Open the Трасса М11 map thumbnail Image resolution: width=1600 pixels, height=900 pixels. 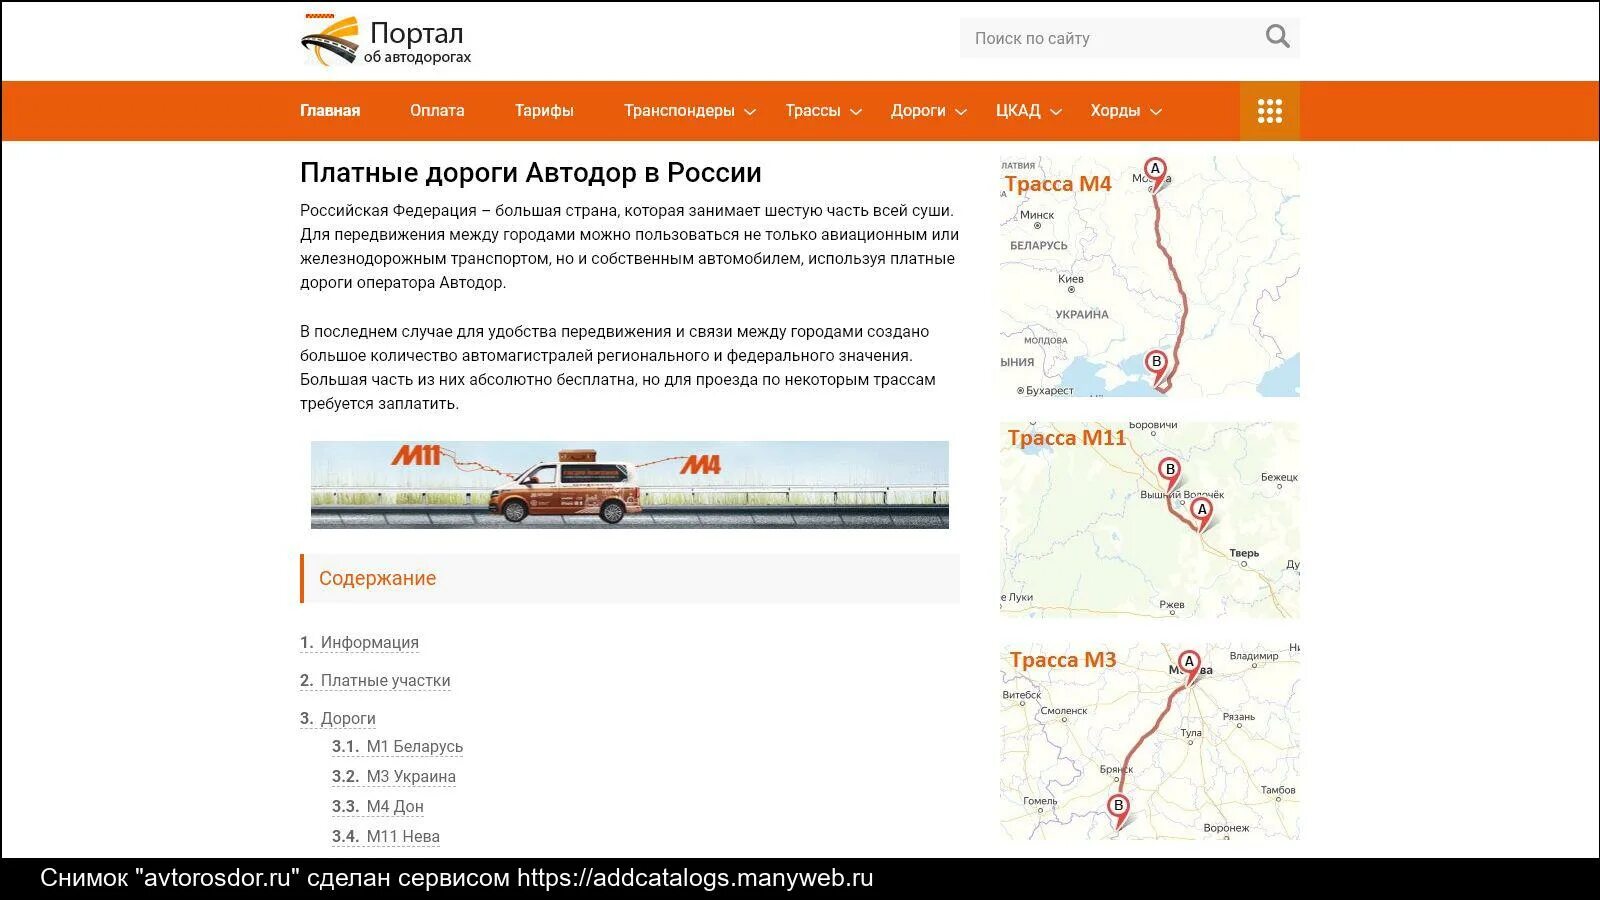[1150, 519]
